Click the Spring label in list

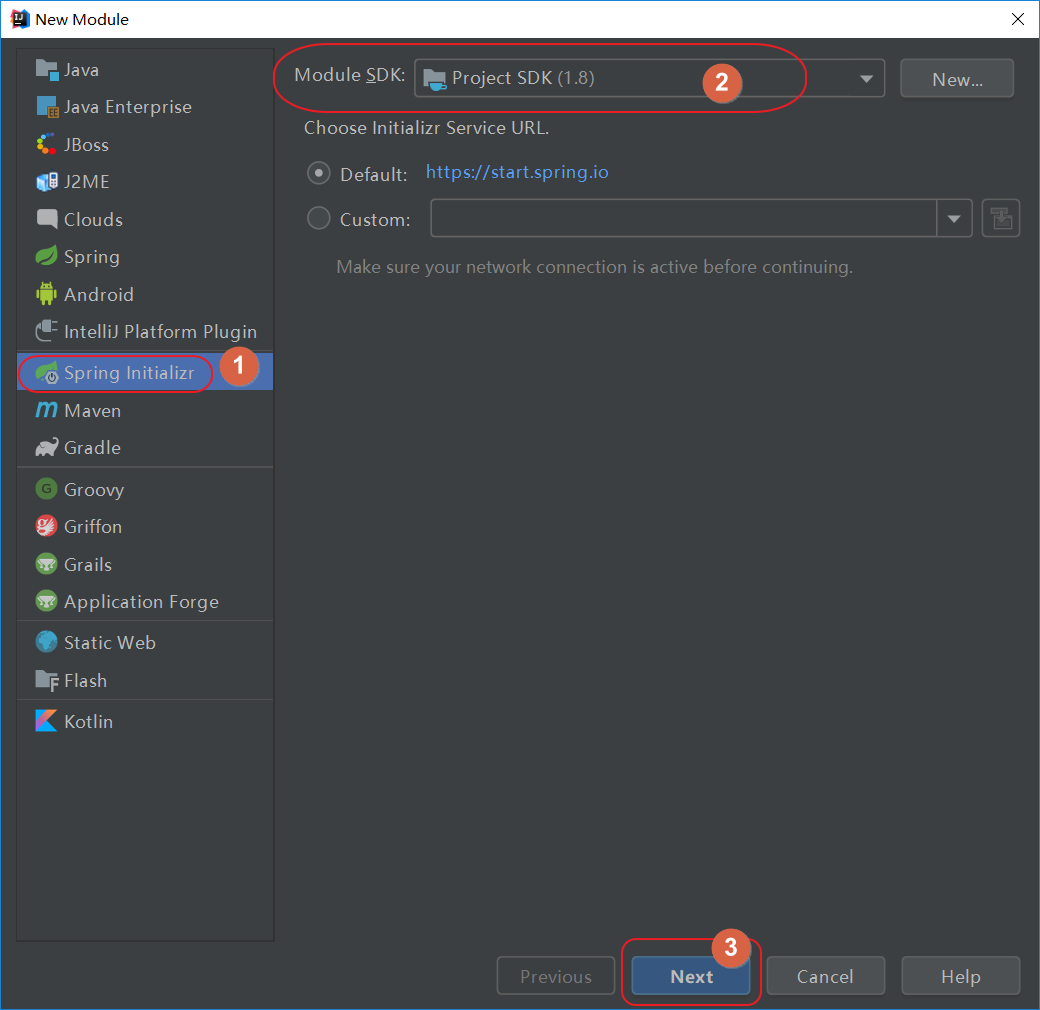92,257
